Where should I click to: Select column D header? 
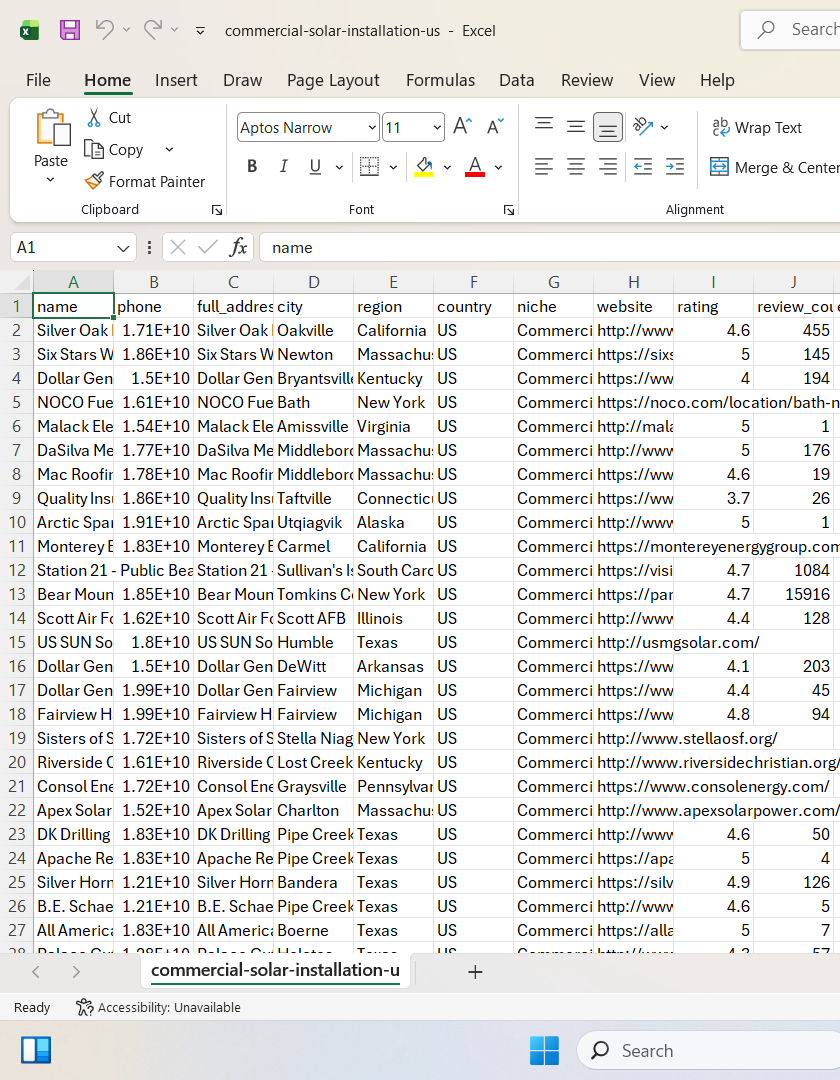pos(313,282)
